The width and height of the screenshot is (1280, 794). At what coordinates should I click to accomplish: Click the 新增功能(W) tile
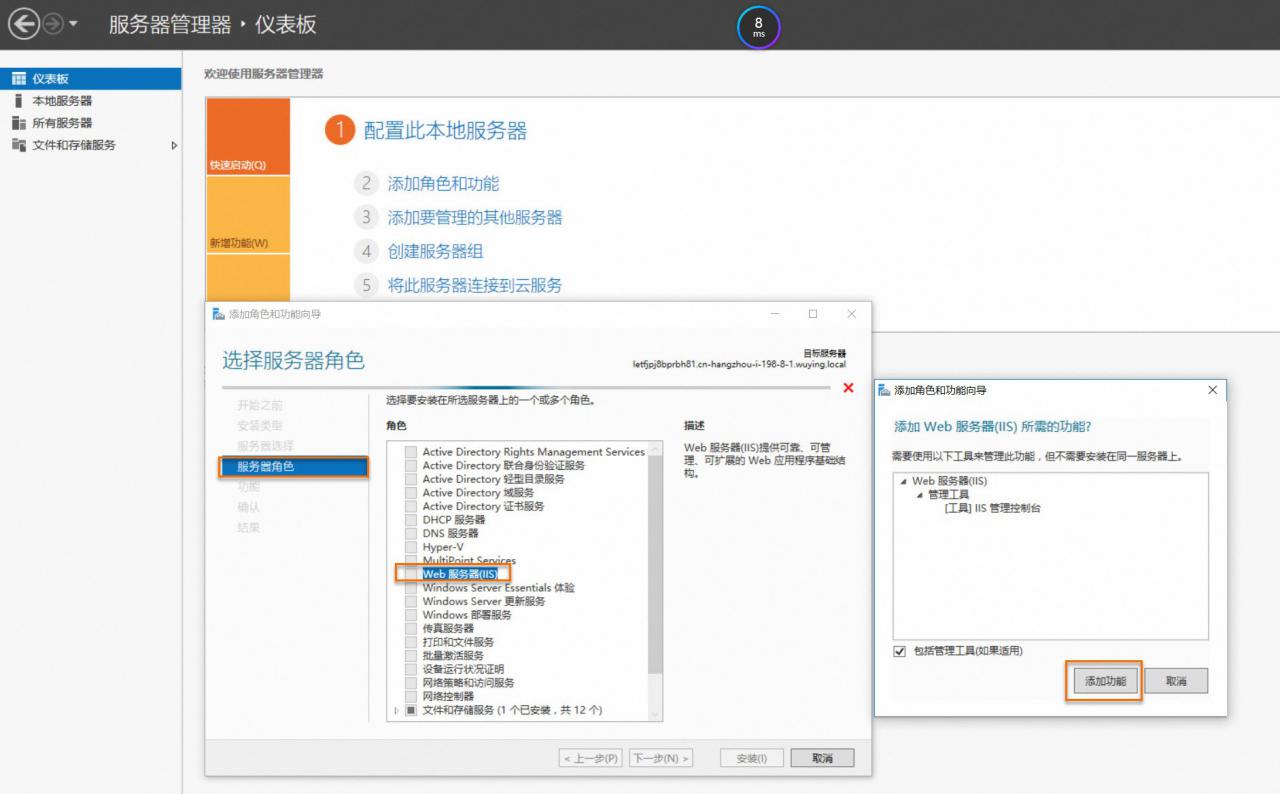click(x=248, y=215)
